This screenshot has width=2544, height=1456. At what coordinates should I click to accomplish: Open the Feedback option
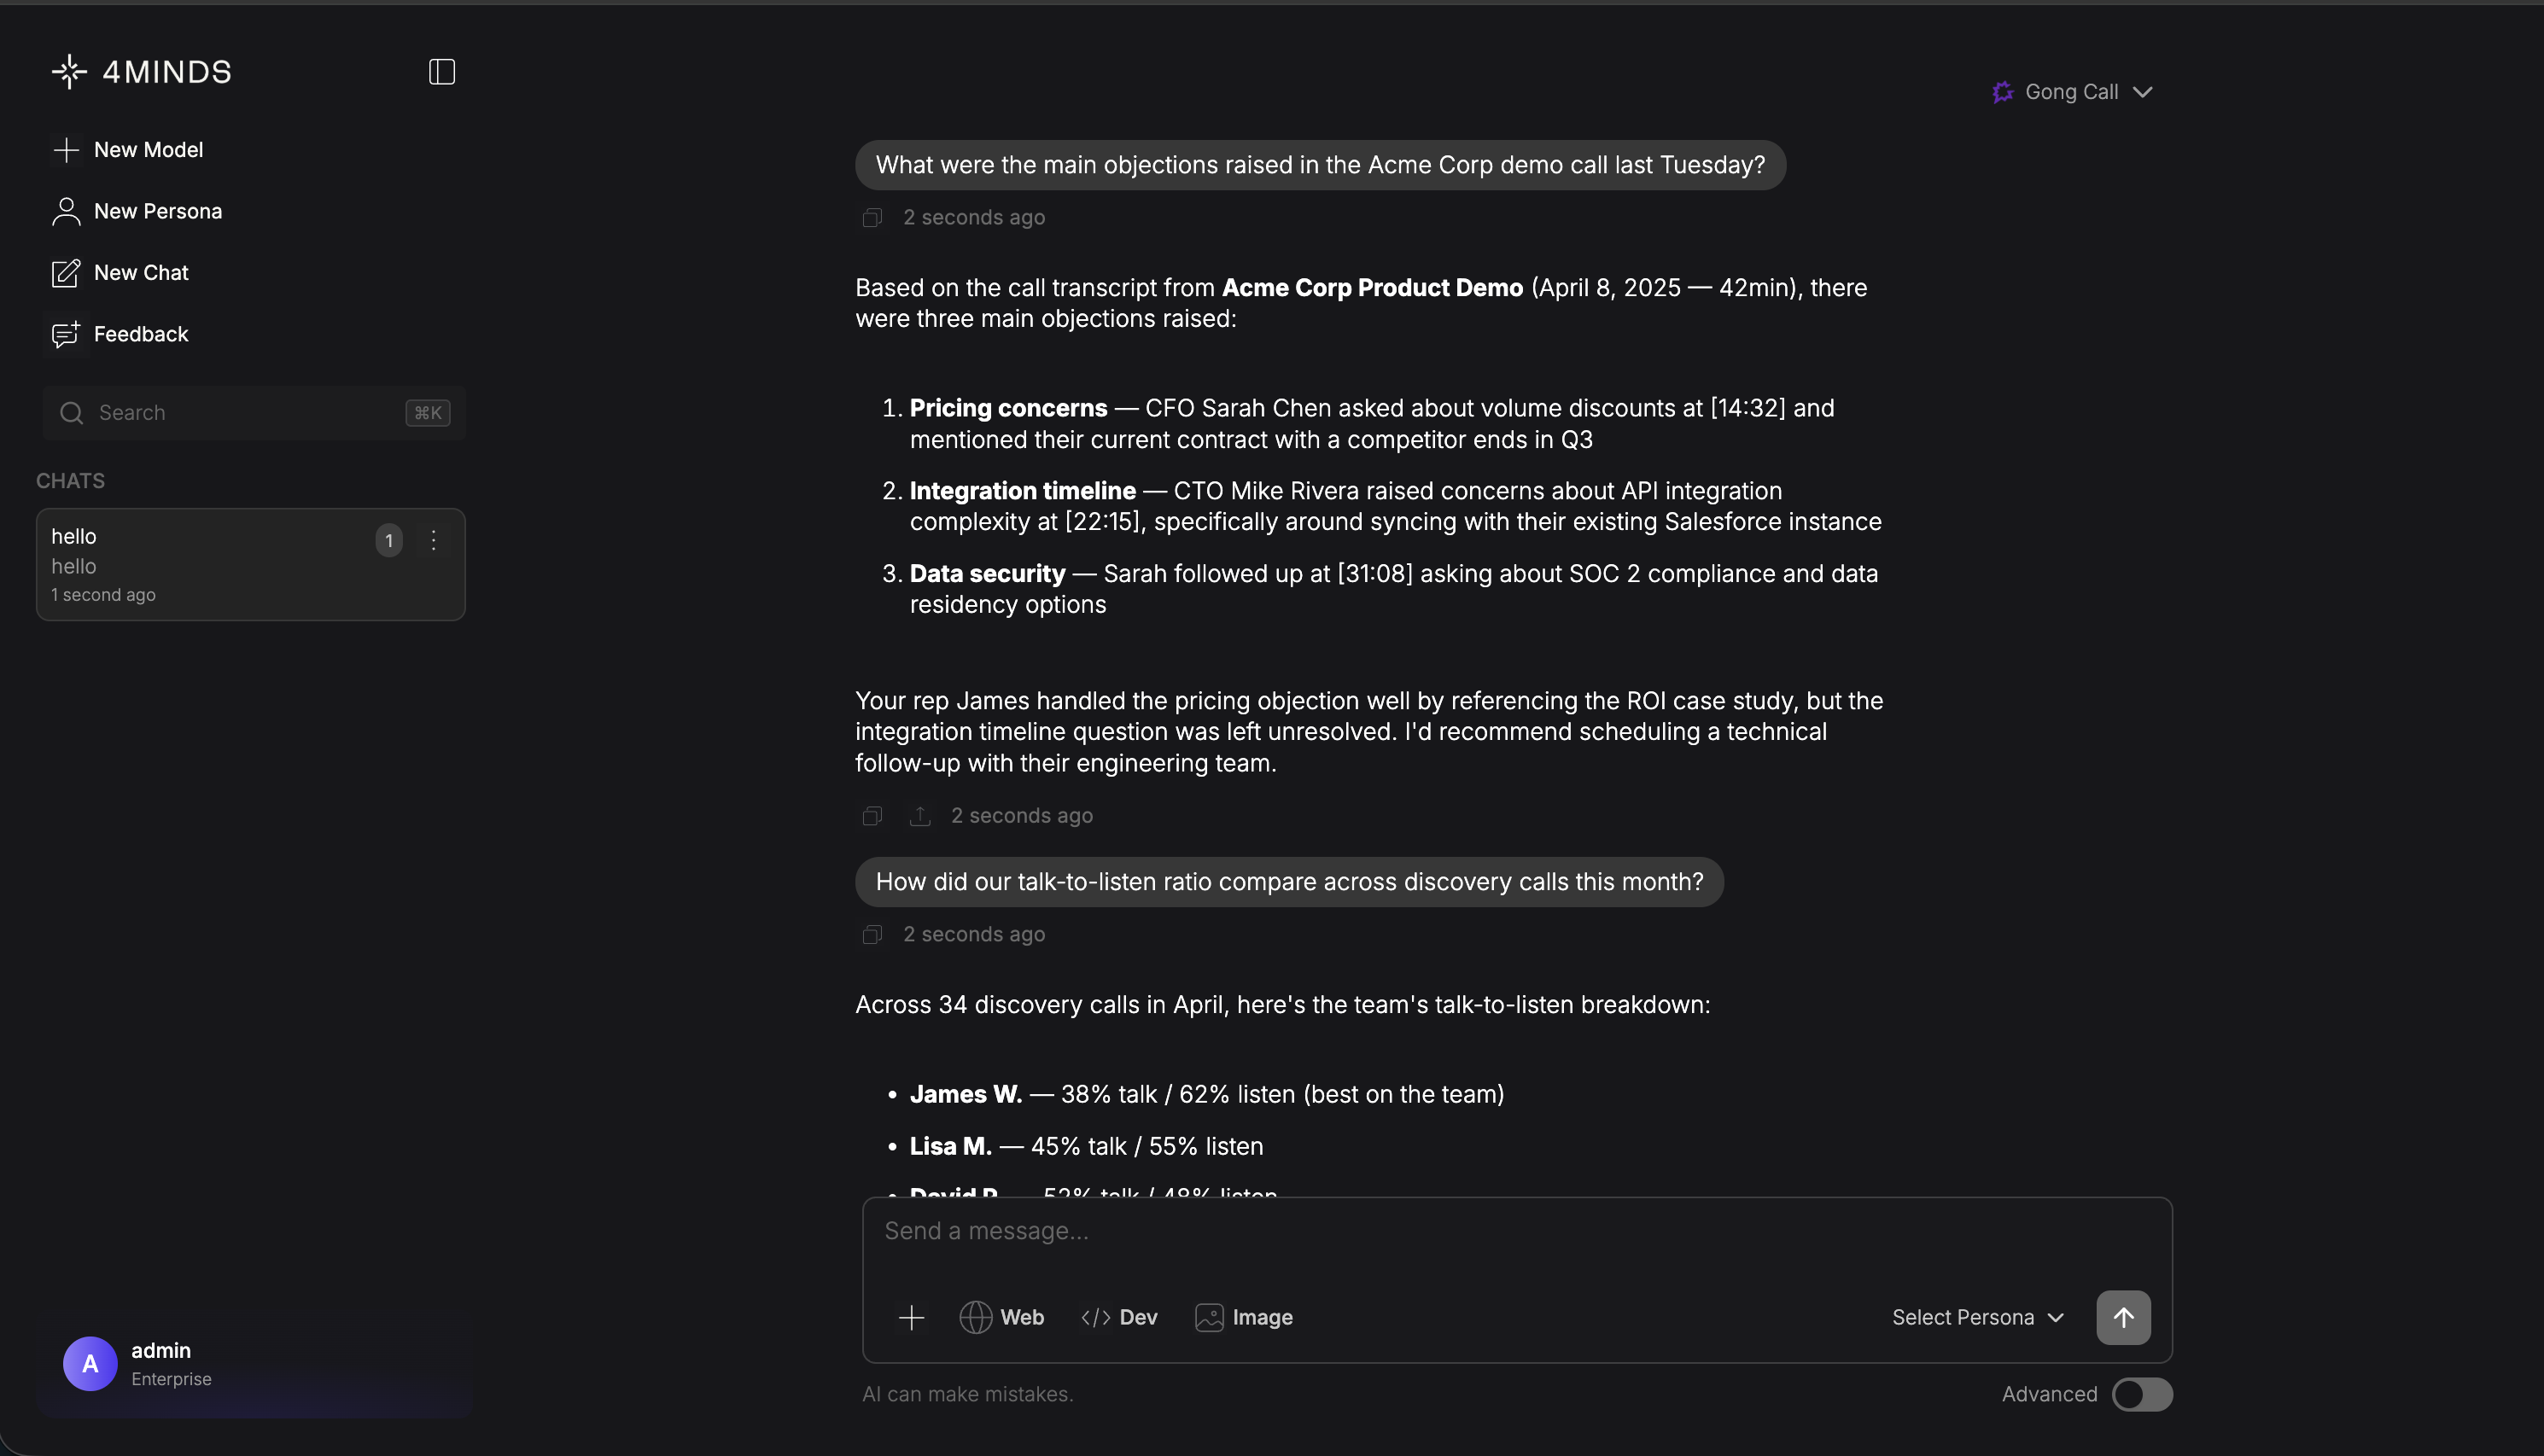click(140, 334)
